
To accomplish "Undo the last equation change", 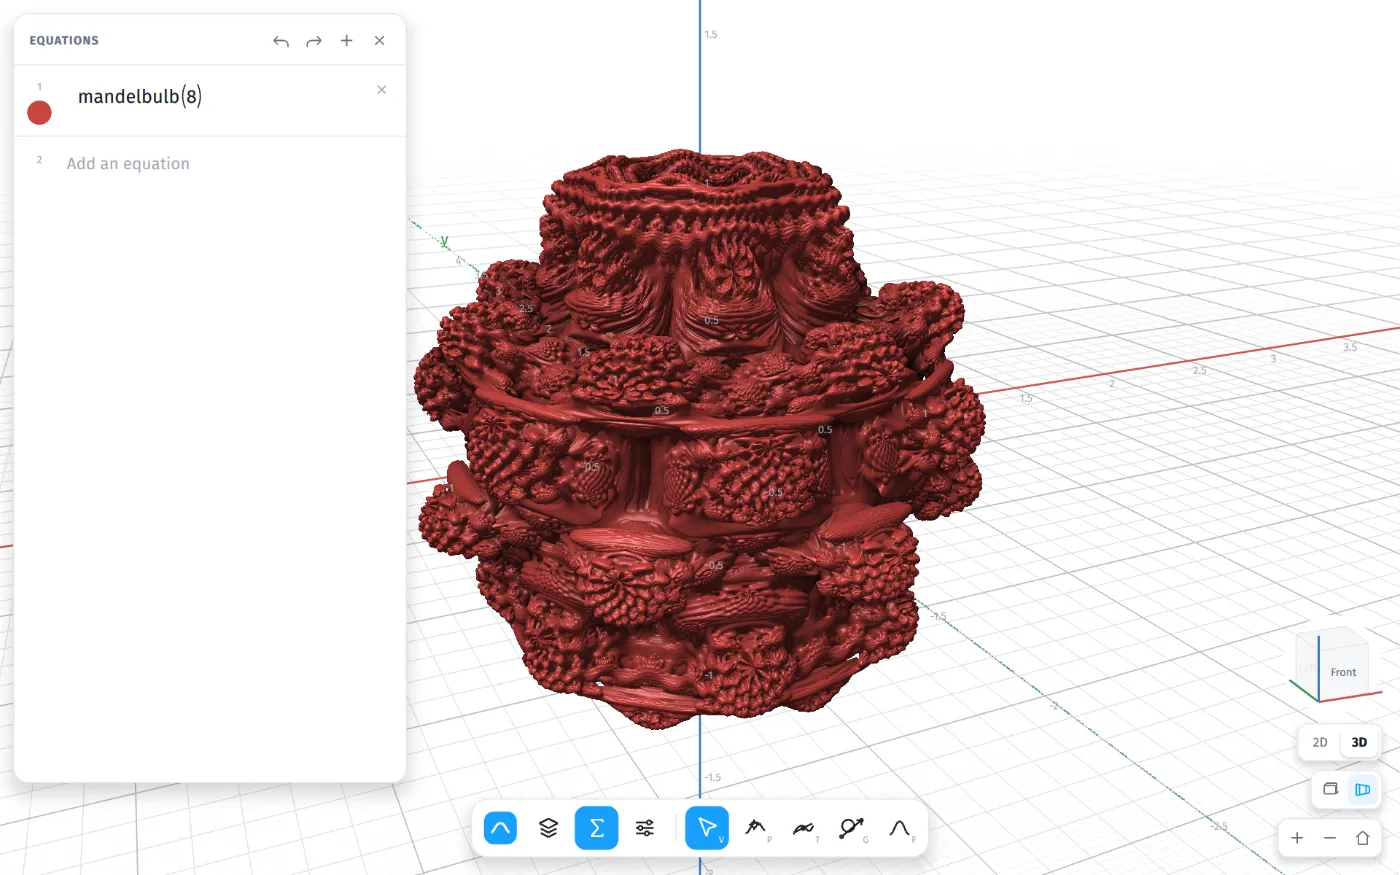I will point(281,41).
